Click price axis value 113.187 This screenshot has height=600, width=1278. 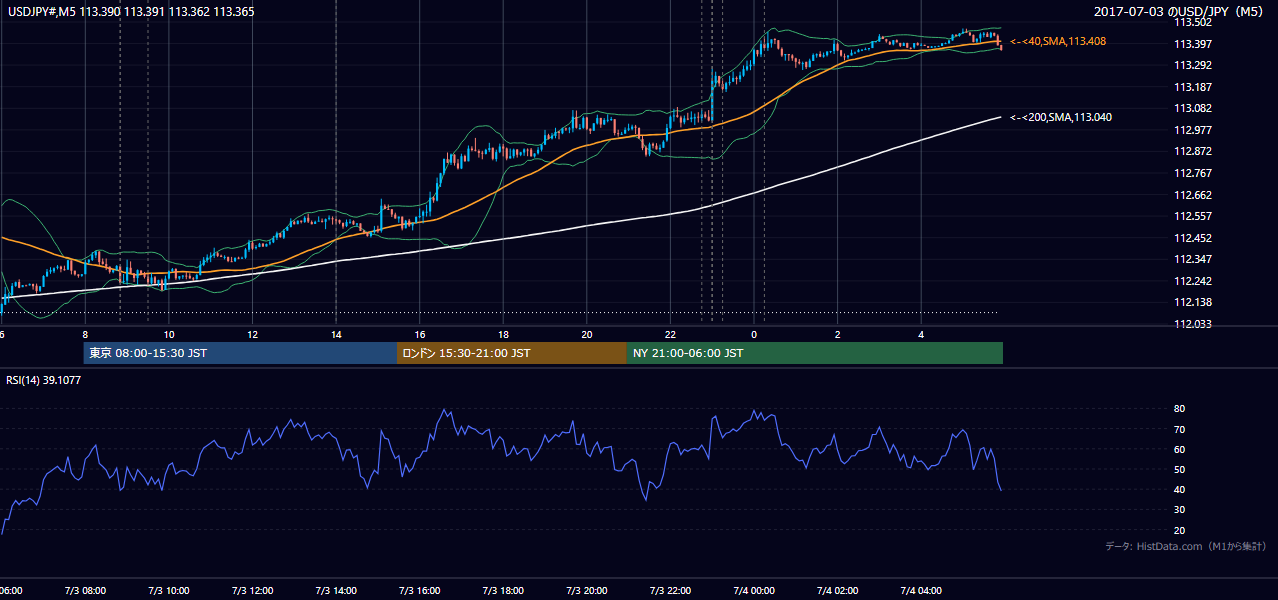(x=1192, y=87)
